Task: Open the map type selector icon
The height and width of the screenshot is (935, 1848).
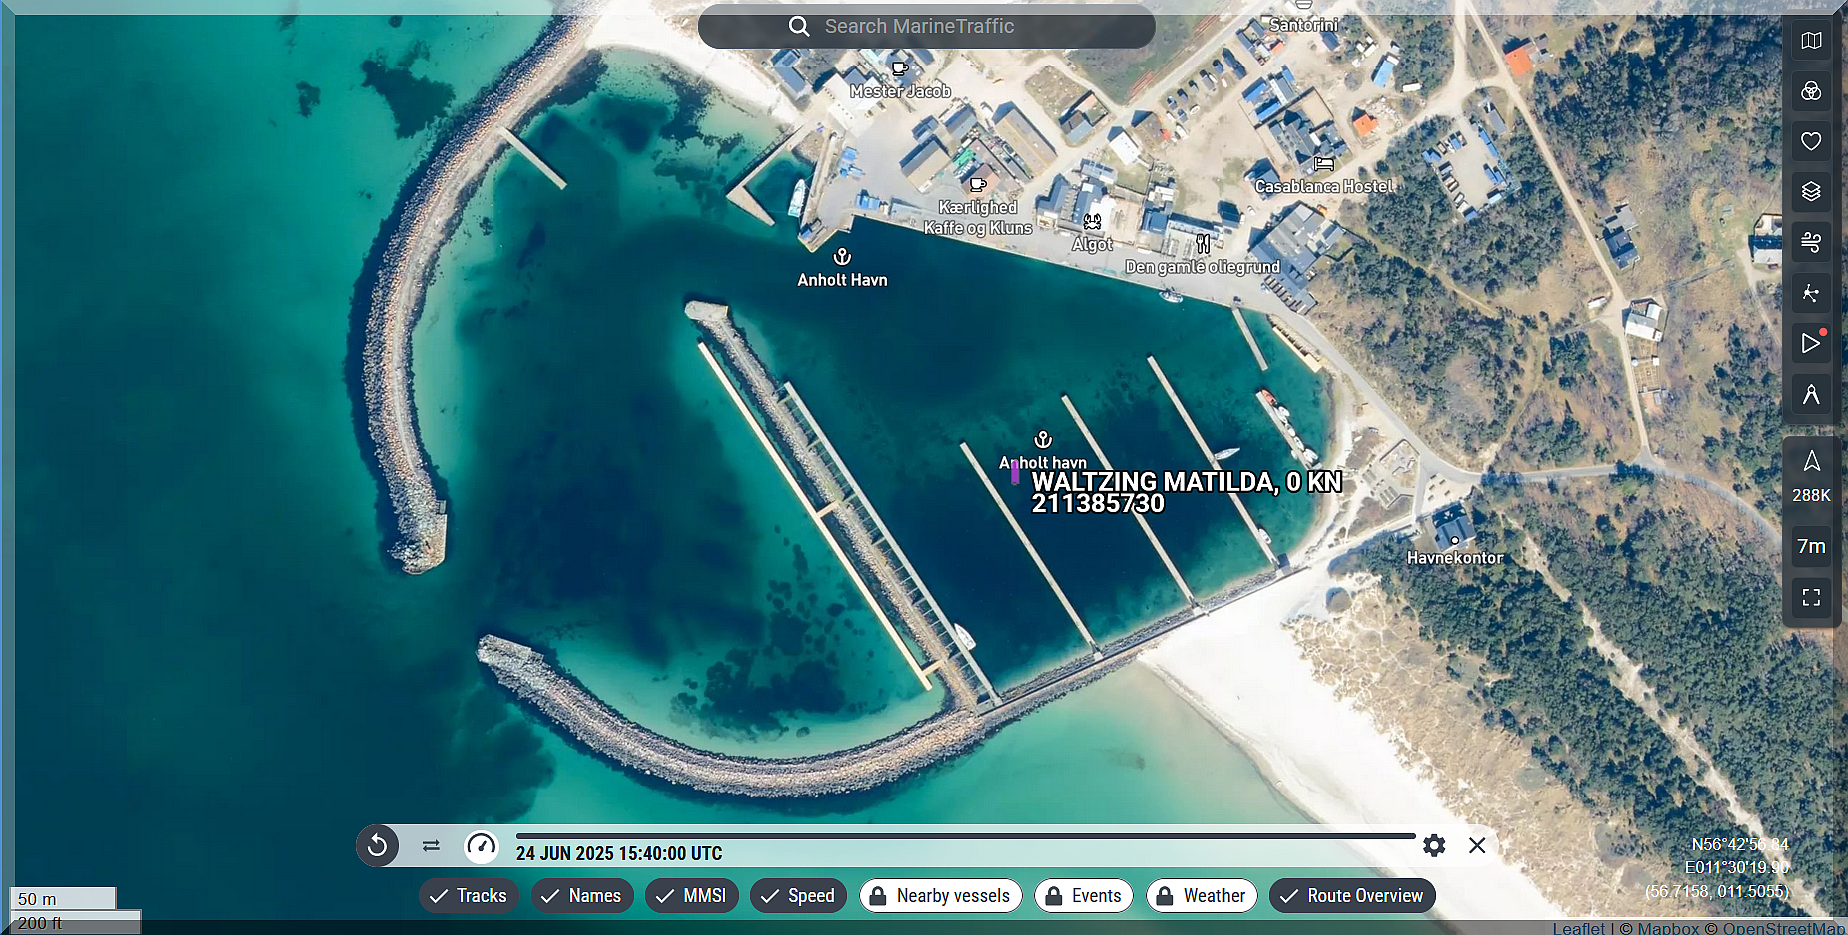Action: point(1811,41)
